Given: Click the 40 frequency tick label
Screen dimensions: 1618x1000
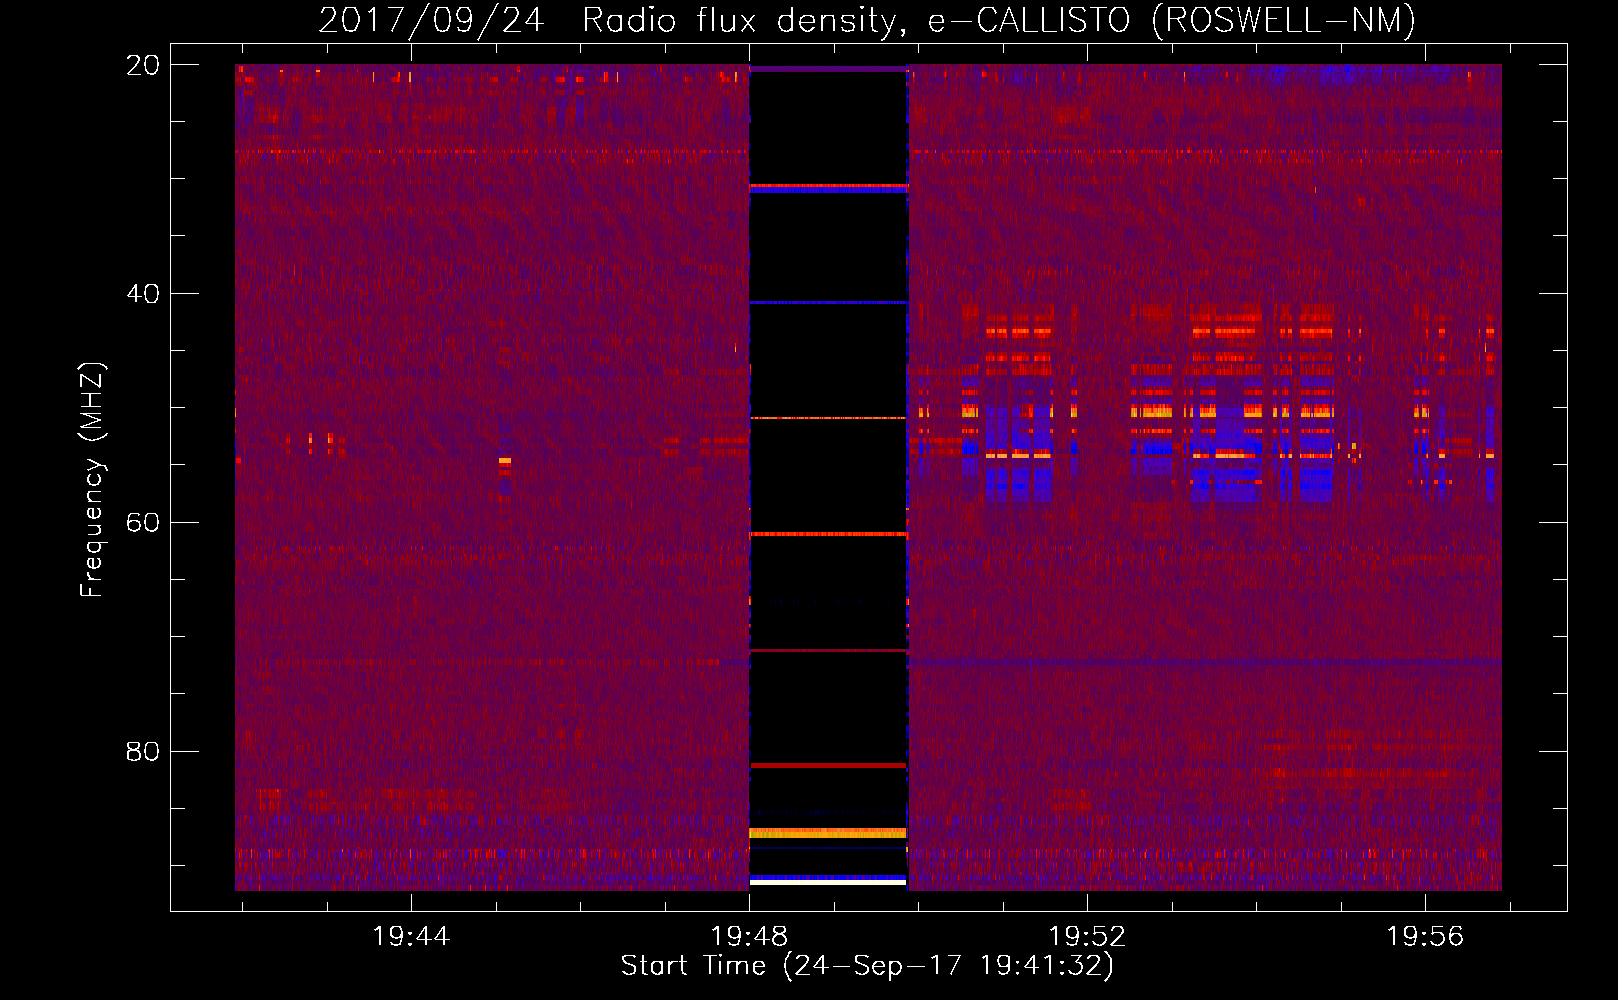Looking at the screenshot, I should tap(143, 294).
